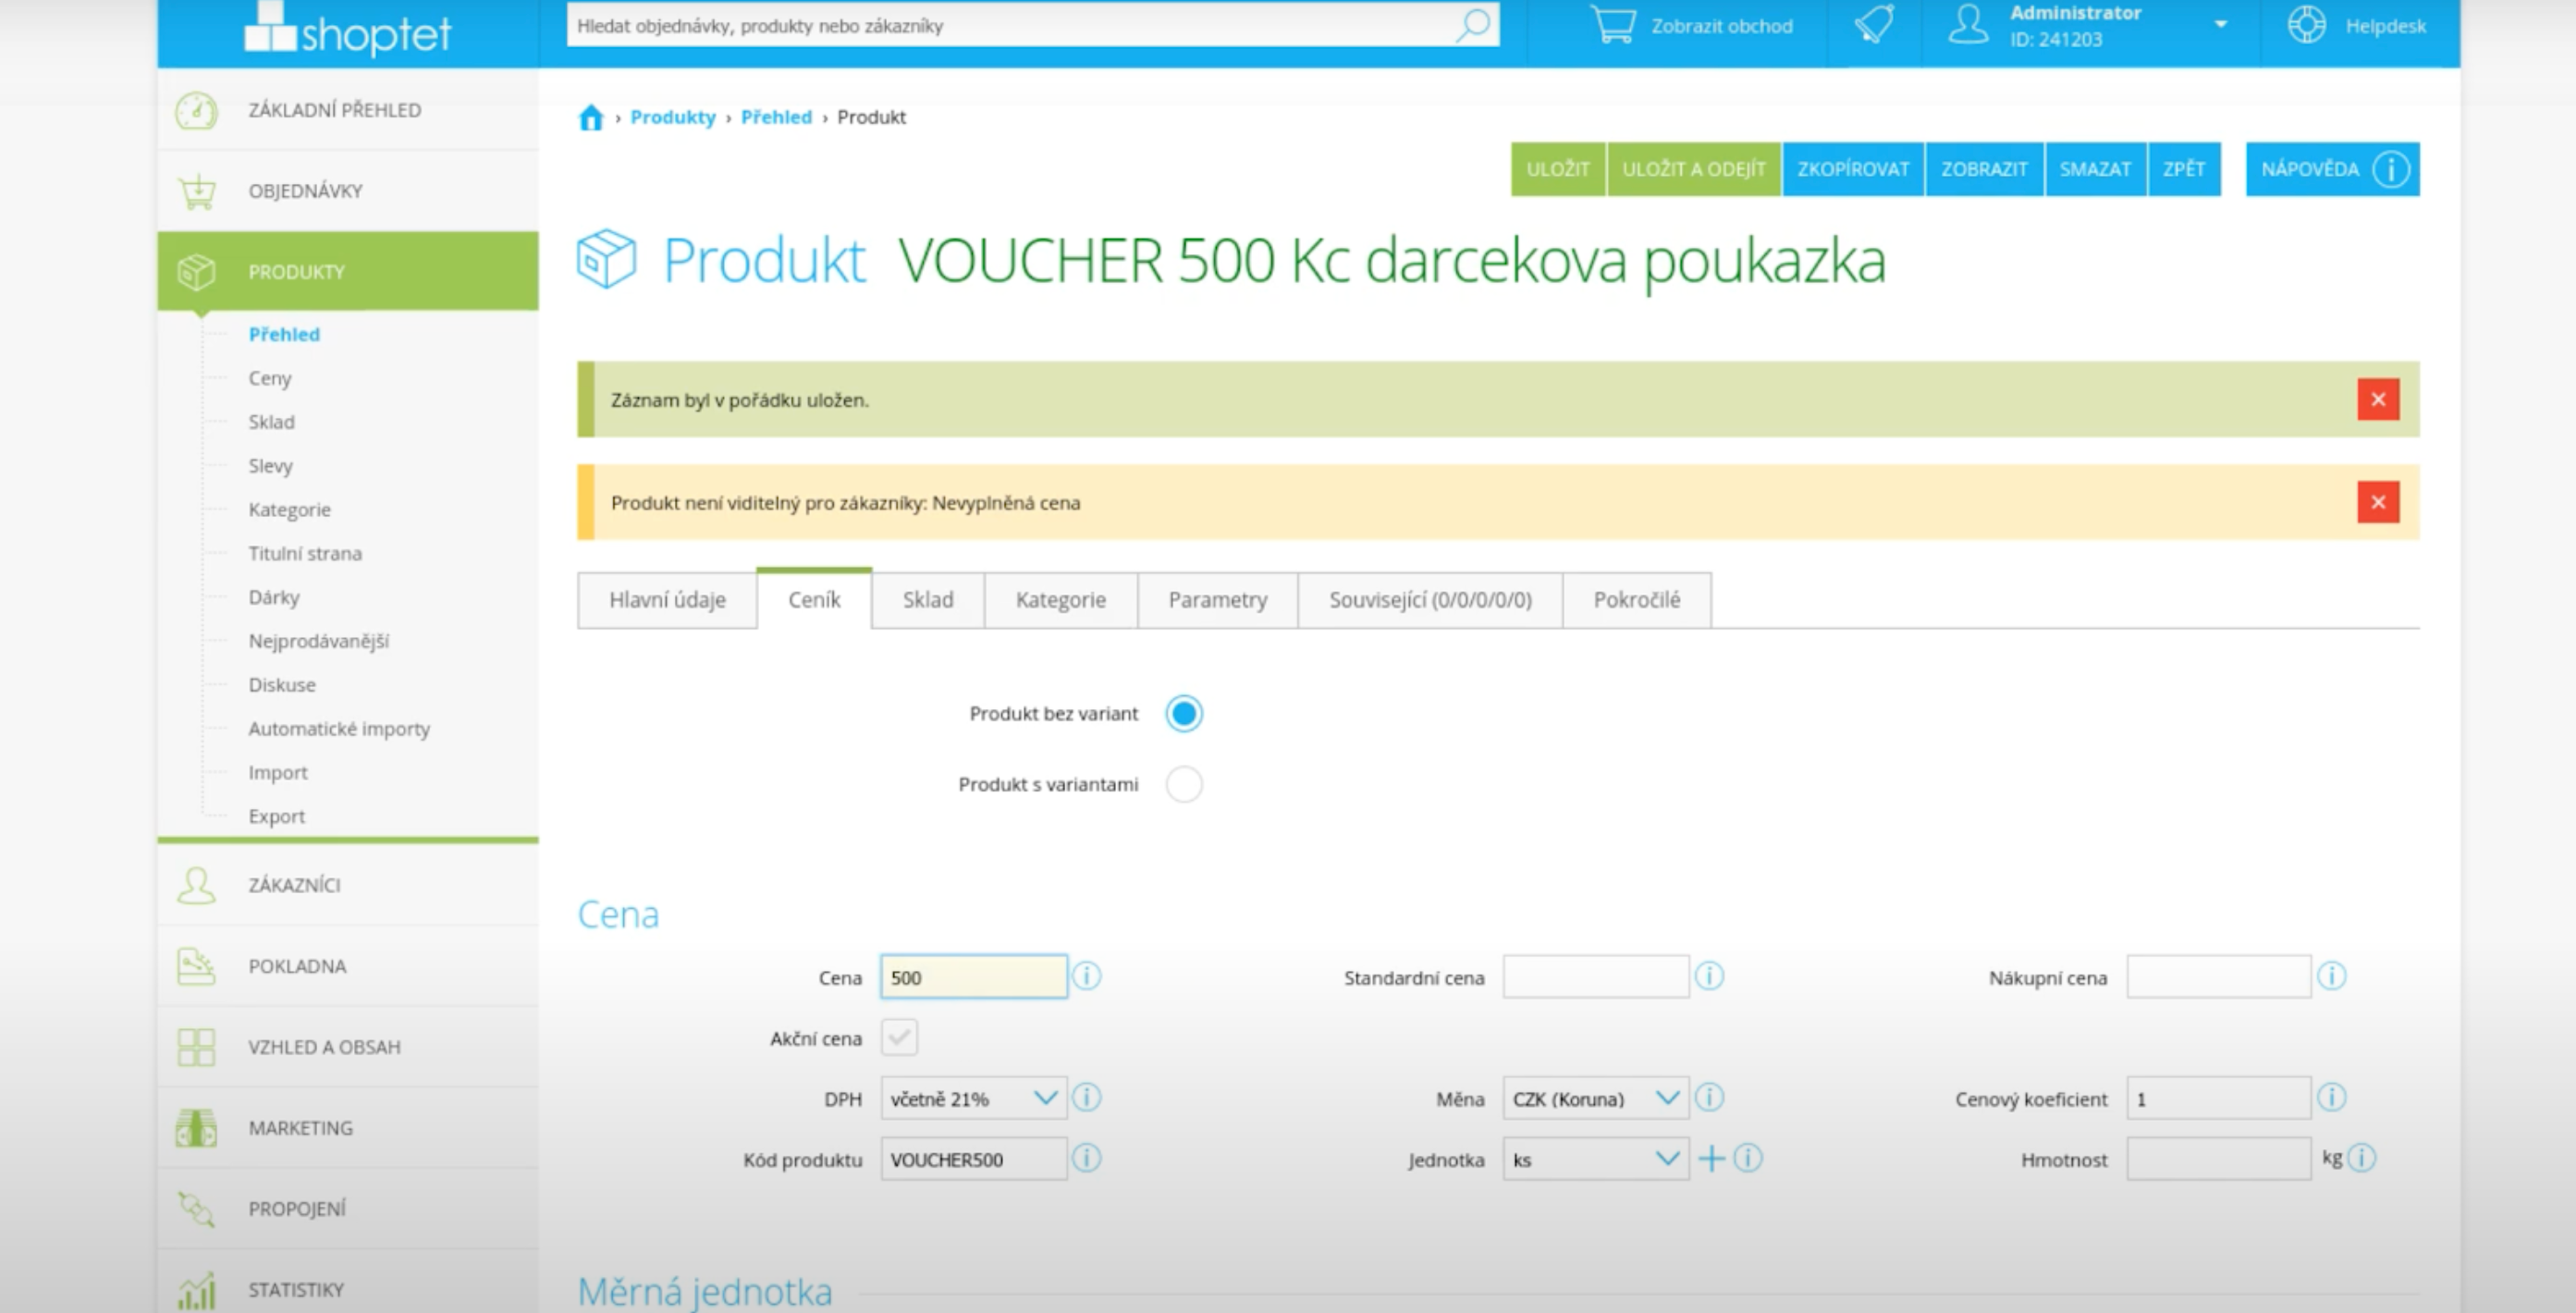Click the Zkopírovat button
The width and height of the screenshot is (2576, 1313).
click(1853, 169)
